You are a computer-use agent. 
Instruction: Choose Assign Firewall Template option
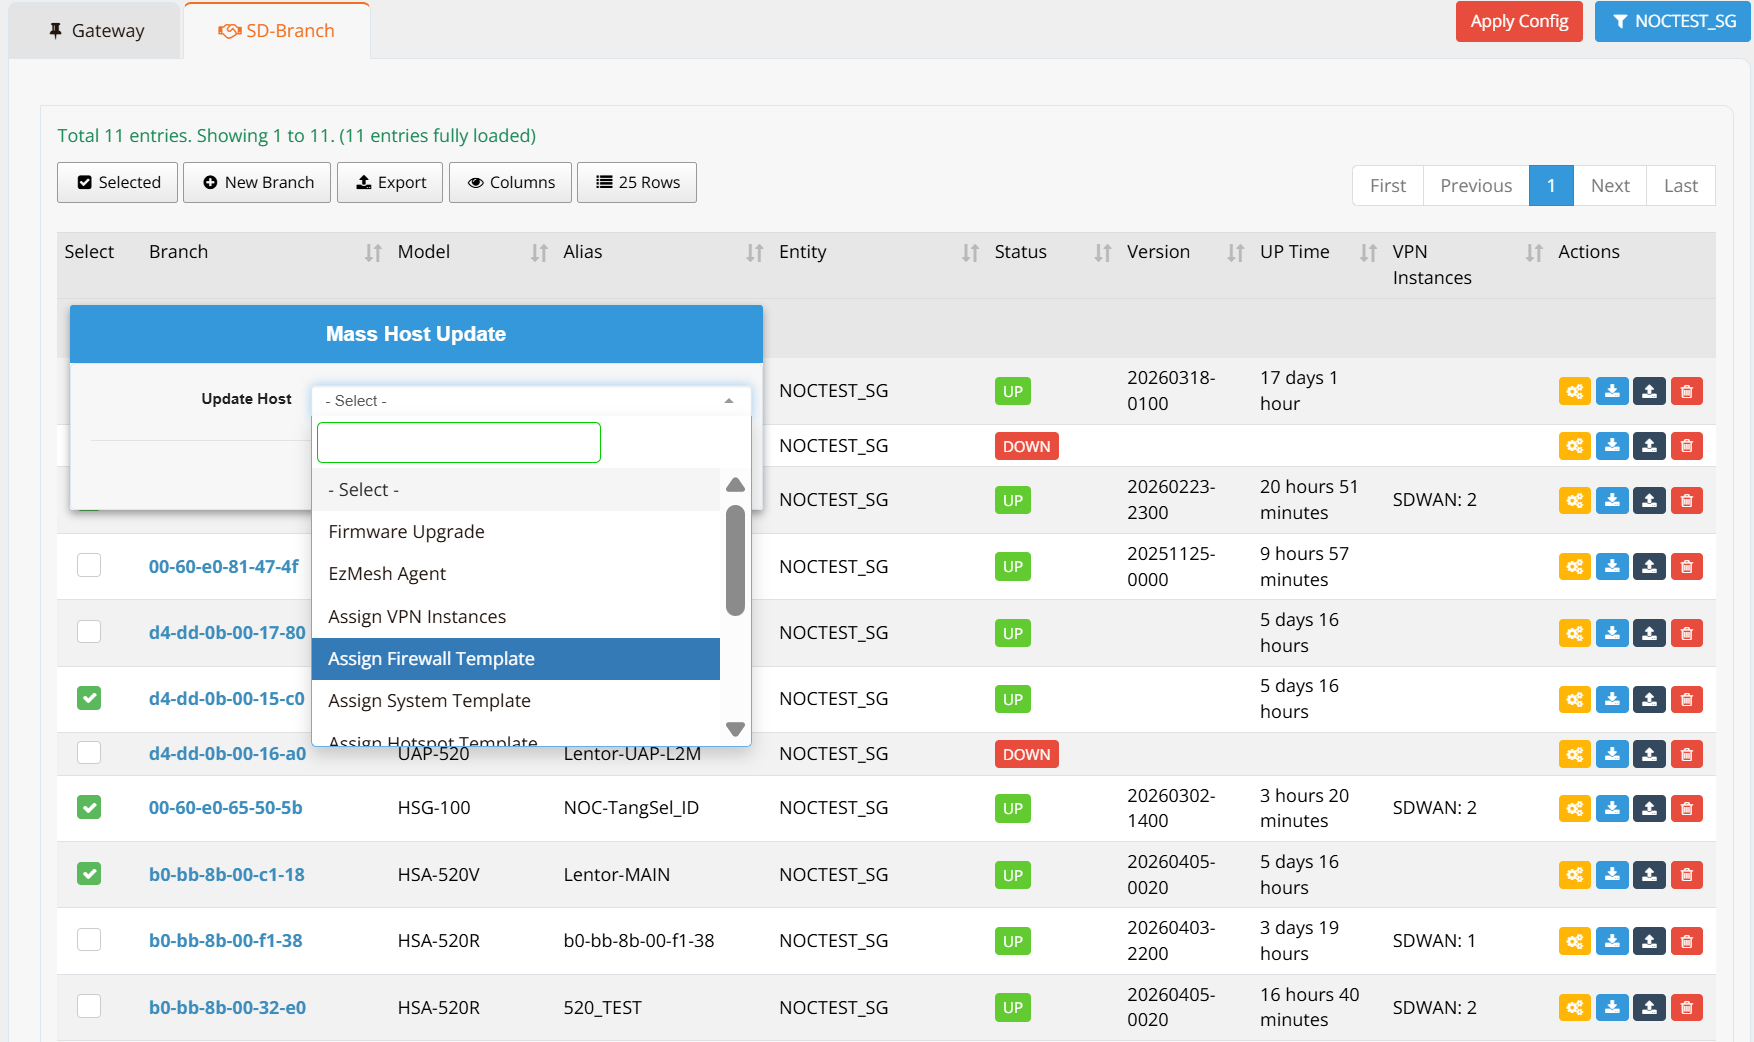(x=515, y=659)
